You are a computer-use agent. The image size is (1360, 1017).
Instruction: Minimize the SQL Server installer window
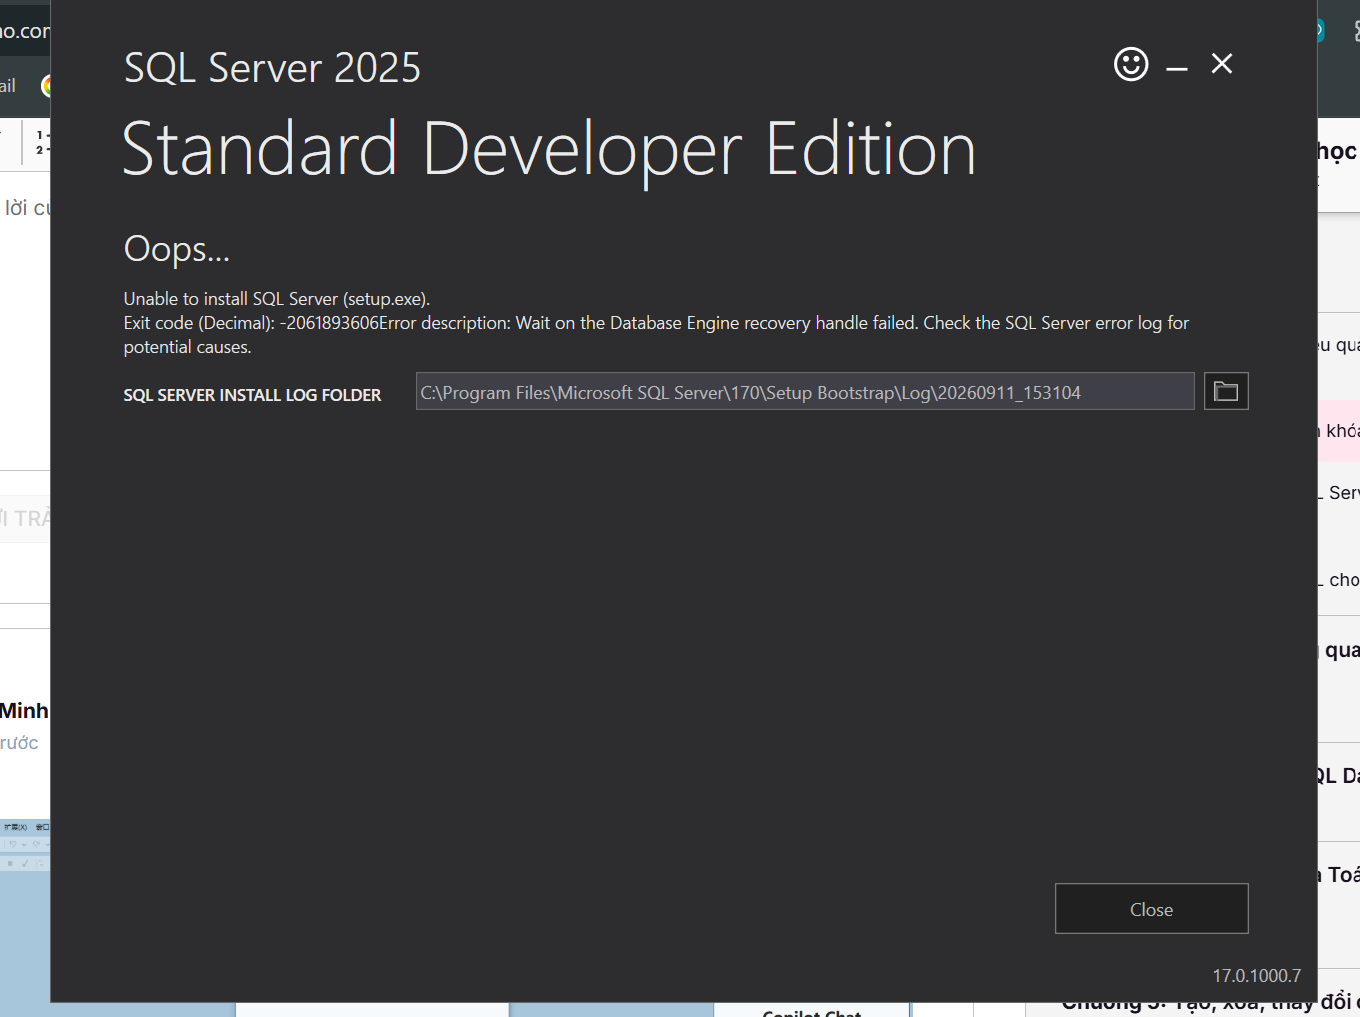point(1177,68)
